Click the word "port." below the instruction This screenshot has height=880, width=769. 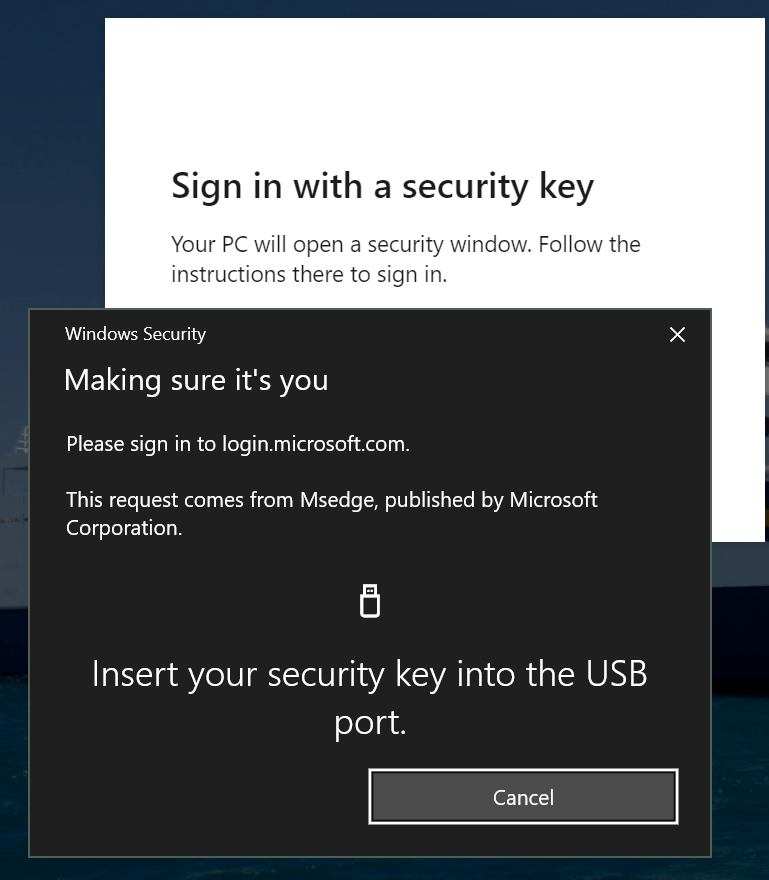point(370,723)
